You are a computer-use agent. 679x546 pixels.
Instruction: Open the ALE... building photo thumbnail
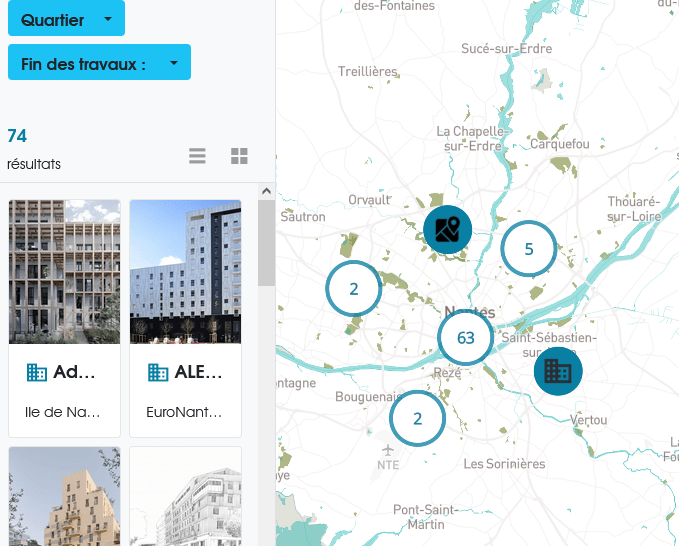185,272
